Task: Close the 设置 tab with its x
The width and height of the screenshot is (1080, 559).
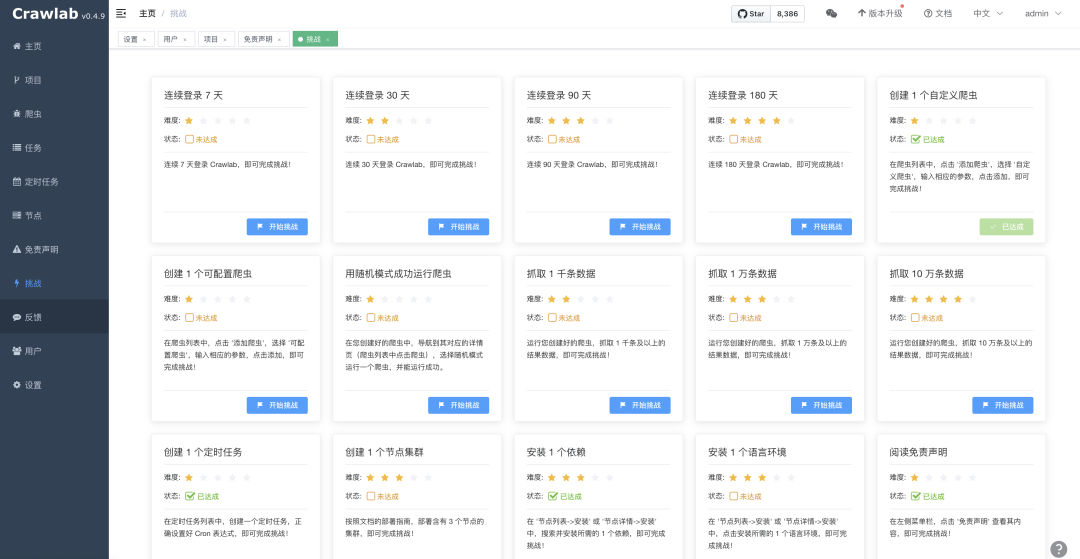Action: point(144,40)
